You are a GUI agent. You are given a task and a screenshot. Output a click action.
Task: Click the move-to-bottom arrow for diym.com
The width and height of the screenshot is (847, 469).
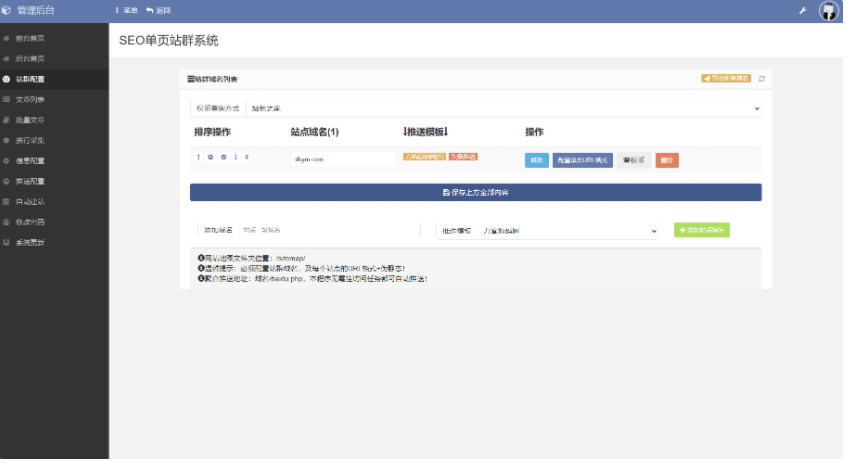pos(236,157)
